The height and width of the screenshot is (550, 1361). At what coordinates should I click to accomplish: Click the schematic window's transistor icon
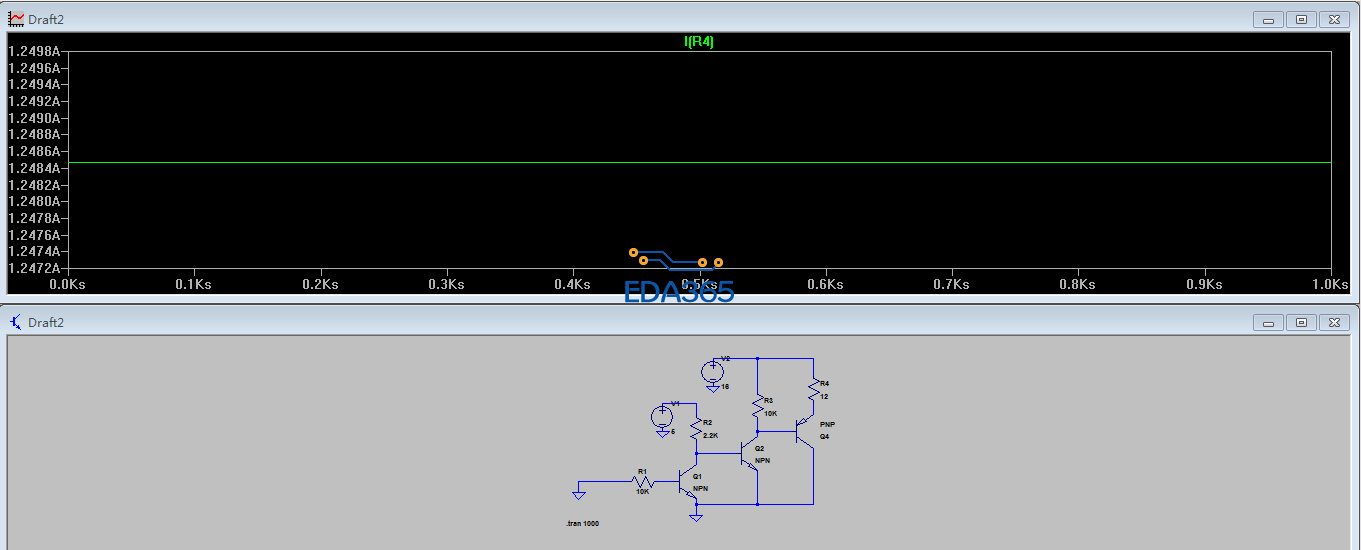tap(16, 322)
